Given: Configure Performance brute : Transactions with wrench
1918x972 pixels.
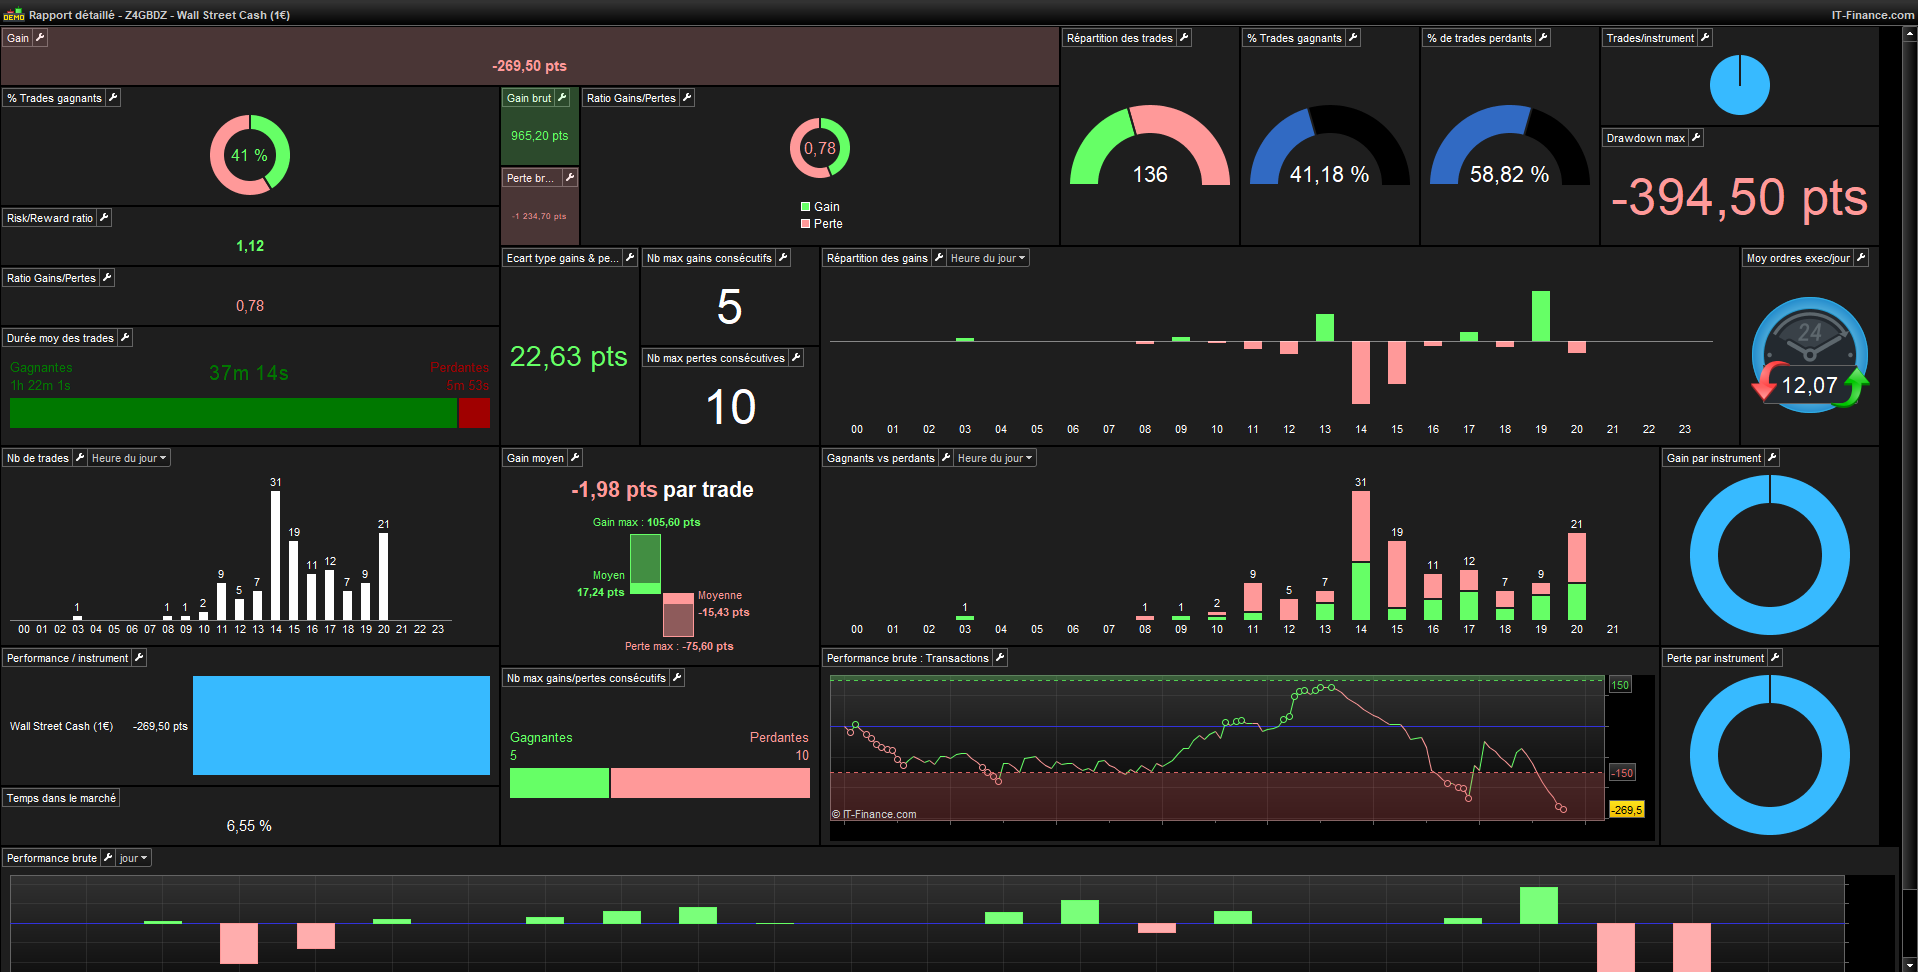Looking at the screenshot, I should tap(1000, 658).
